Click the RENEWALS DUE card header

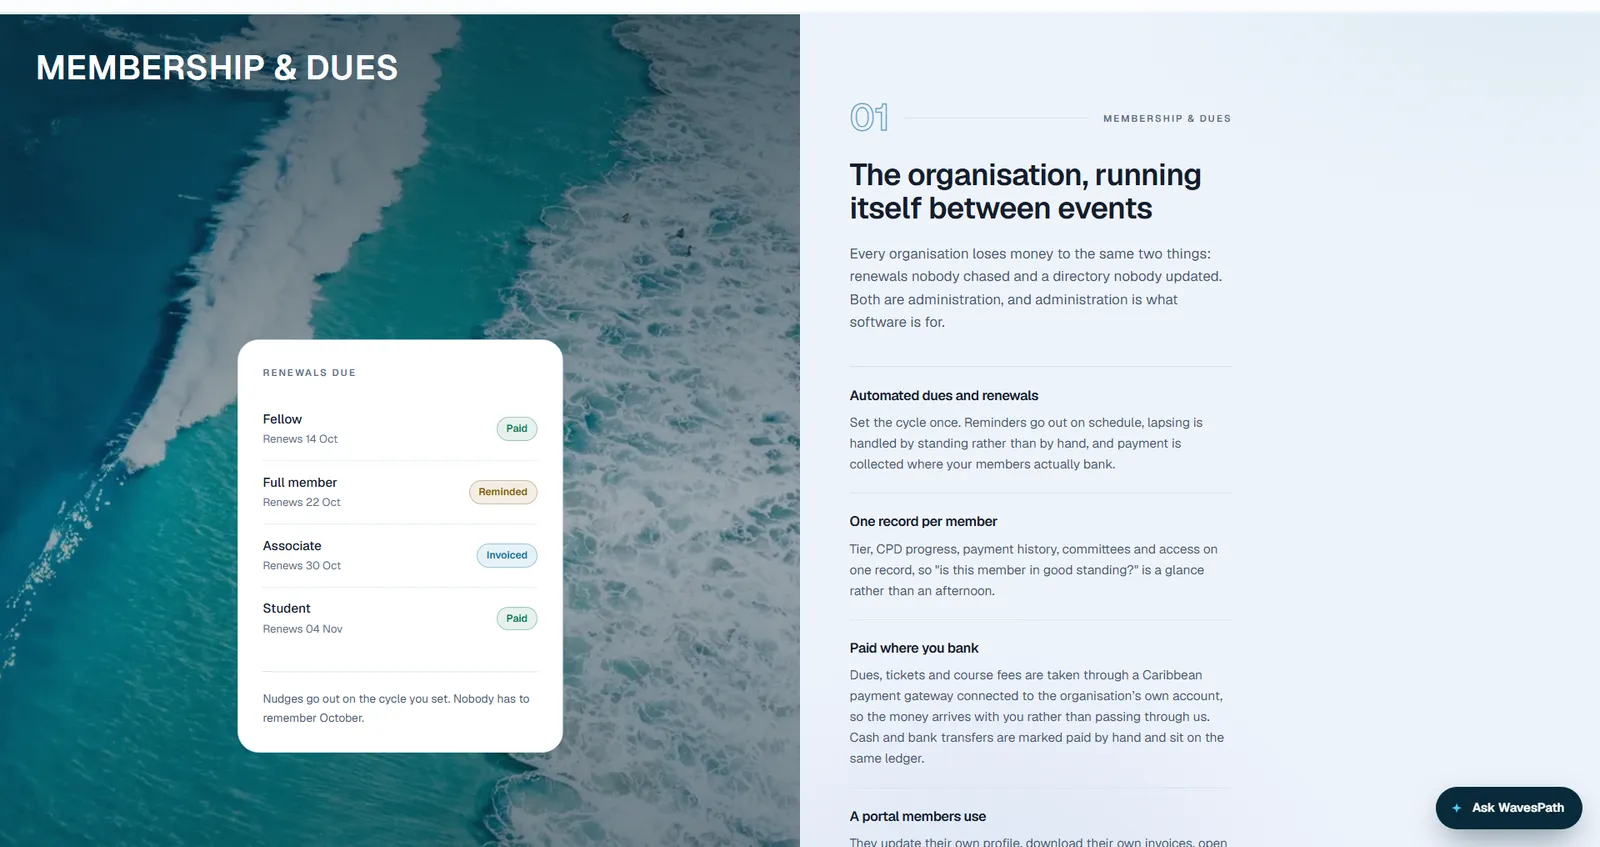coord(309,373)
